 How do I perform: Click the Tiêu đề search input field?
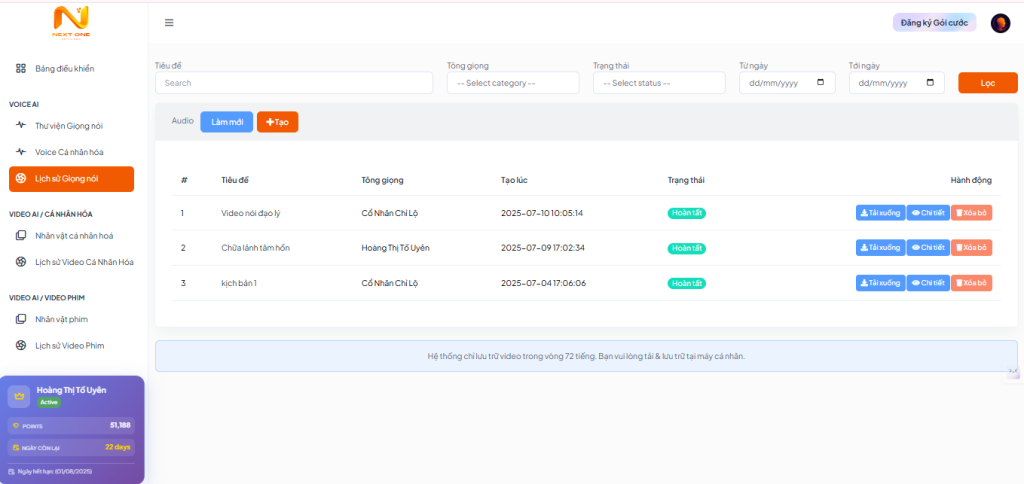coord(294,83)
